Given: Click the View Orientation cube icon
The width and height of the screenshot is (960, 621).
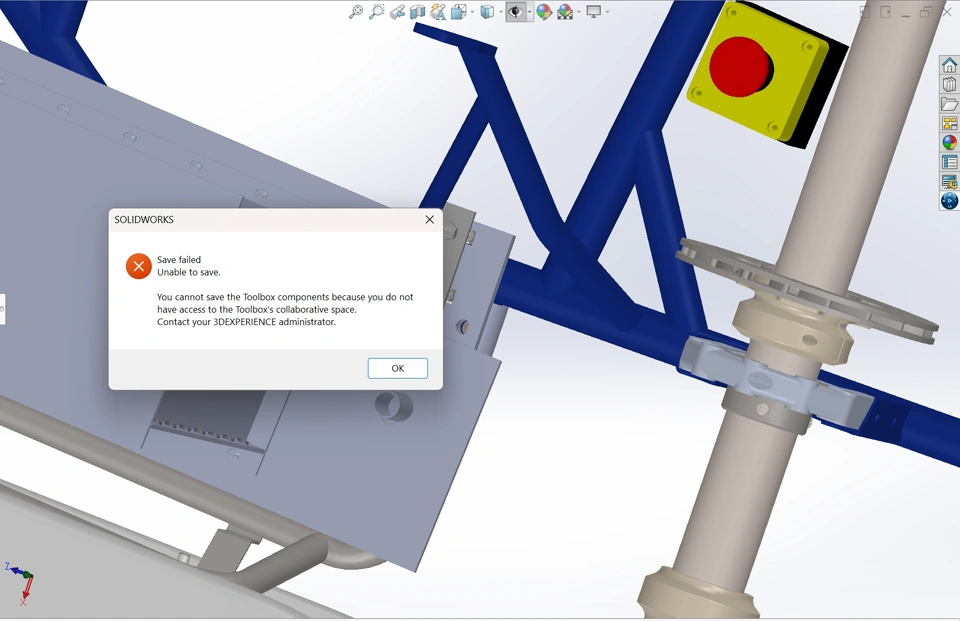Looking at the screenshot, I should (459, 12).
